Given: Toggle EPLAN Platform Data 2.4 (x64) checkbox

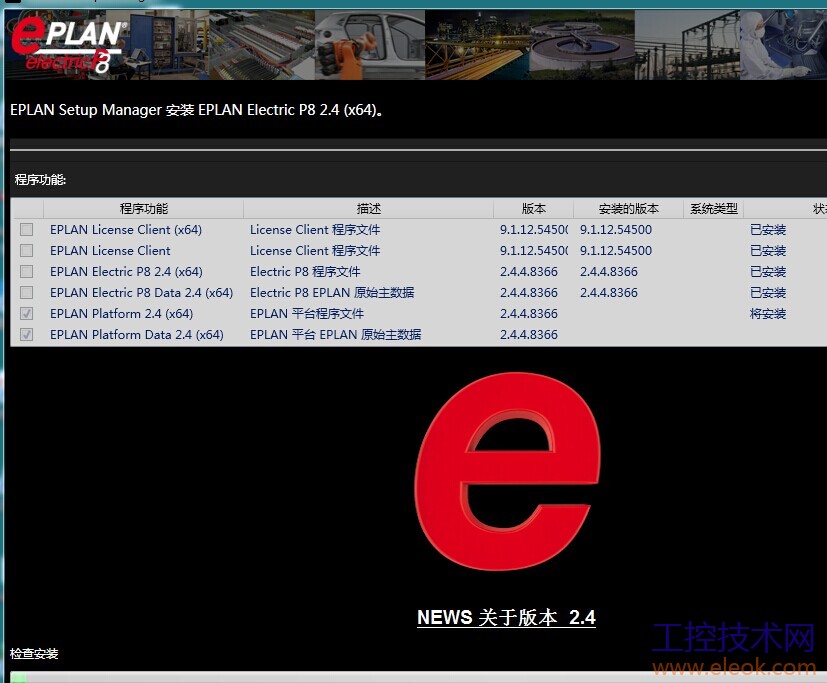Looking at the screenshot, I should coord(26,335).
